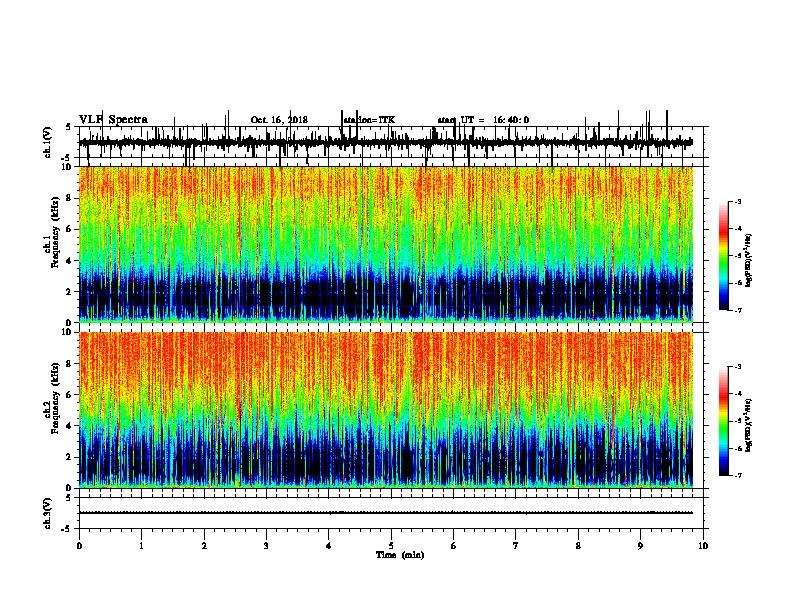Click the ch.1 'Frequency (kHz)' axis label
Viewport: 792px width, 612px height.
point(55,230)
